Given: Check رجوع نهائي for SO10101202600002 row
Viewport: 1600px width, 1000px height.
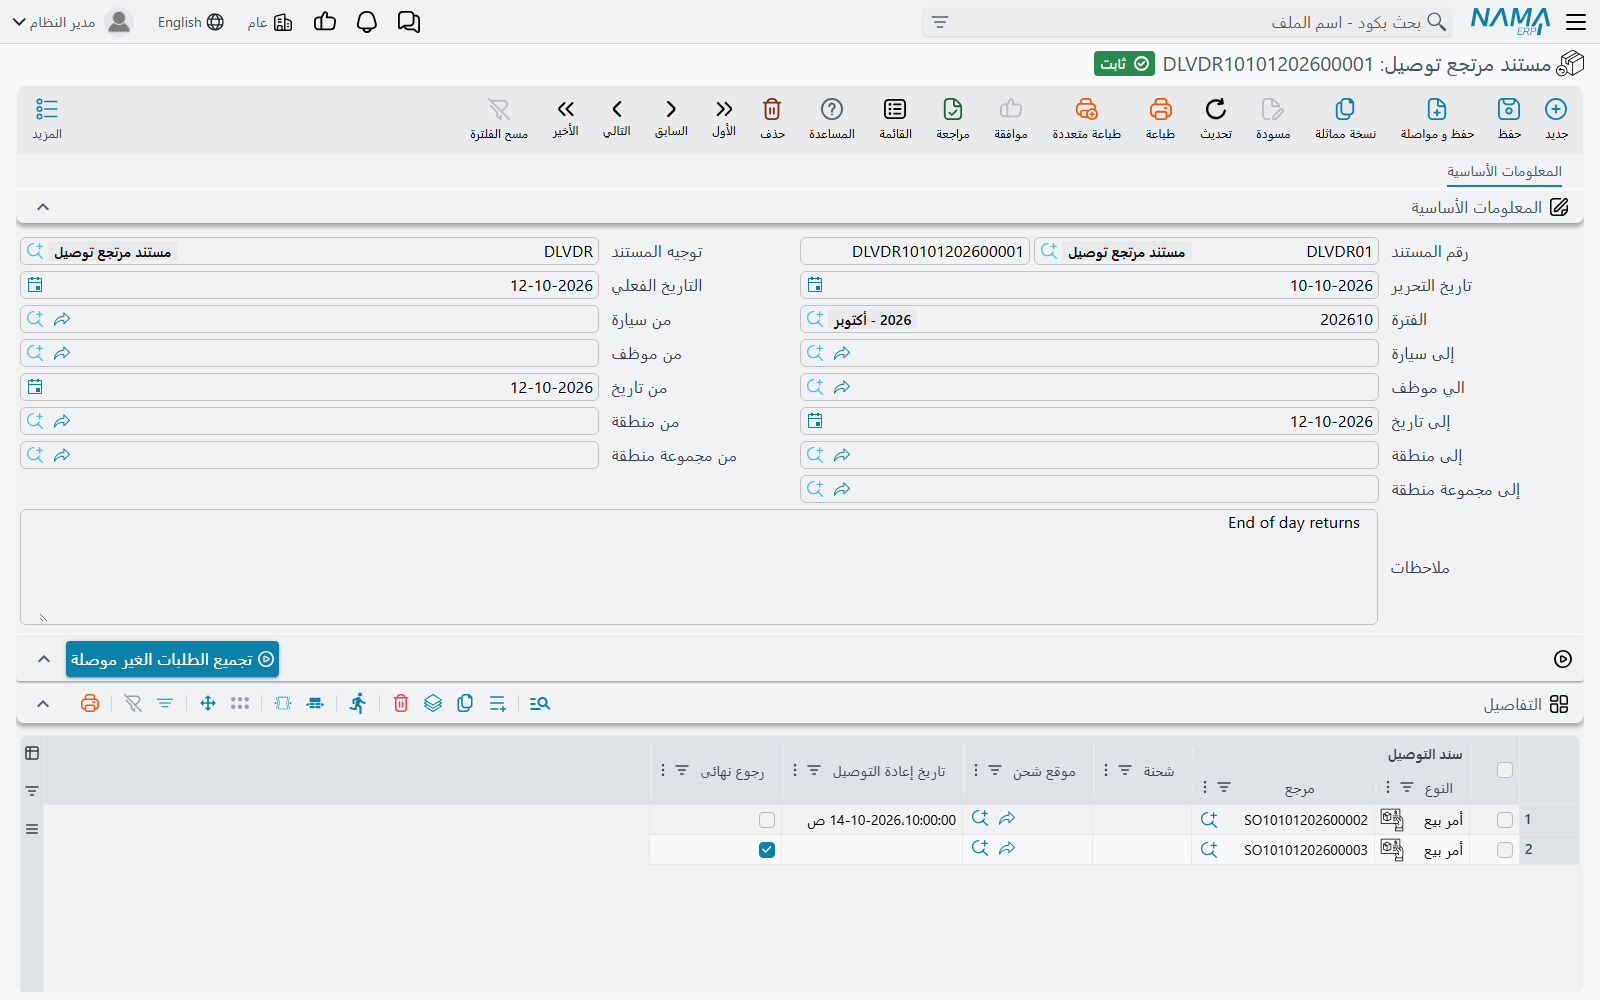Looking at the screenshot, I should click(767, 820).
